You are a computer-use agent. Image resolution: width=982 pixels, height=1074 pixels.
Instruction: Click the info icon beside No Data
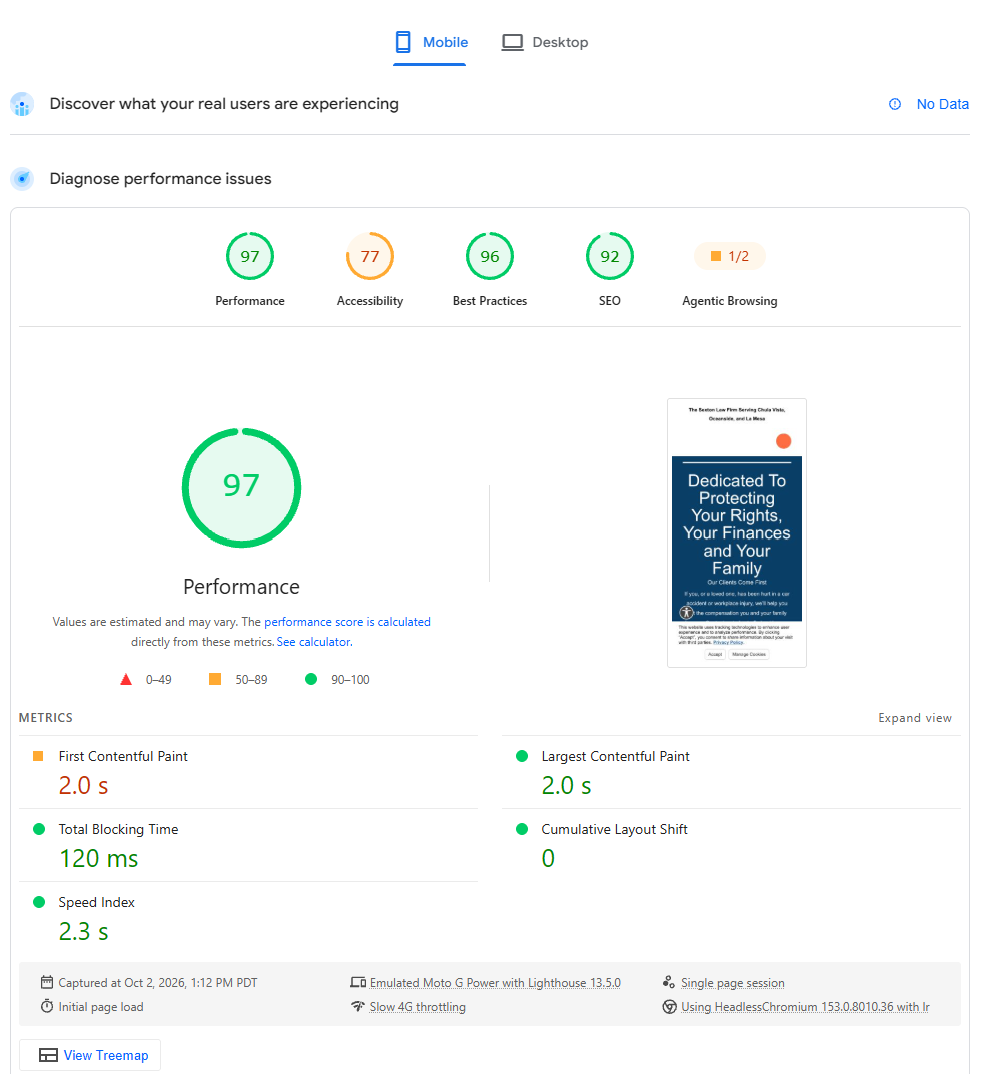click(895, 104)
